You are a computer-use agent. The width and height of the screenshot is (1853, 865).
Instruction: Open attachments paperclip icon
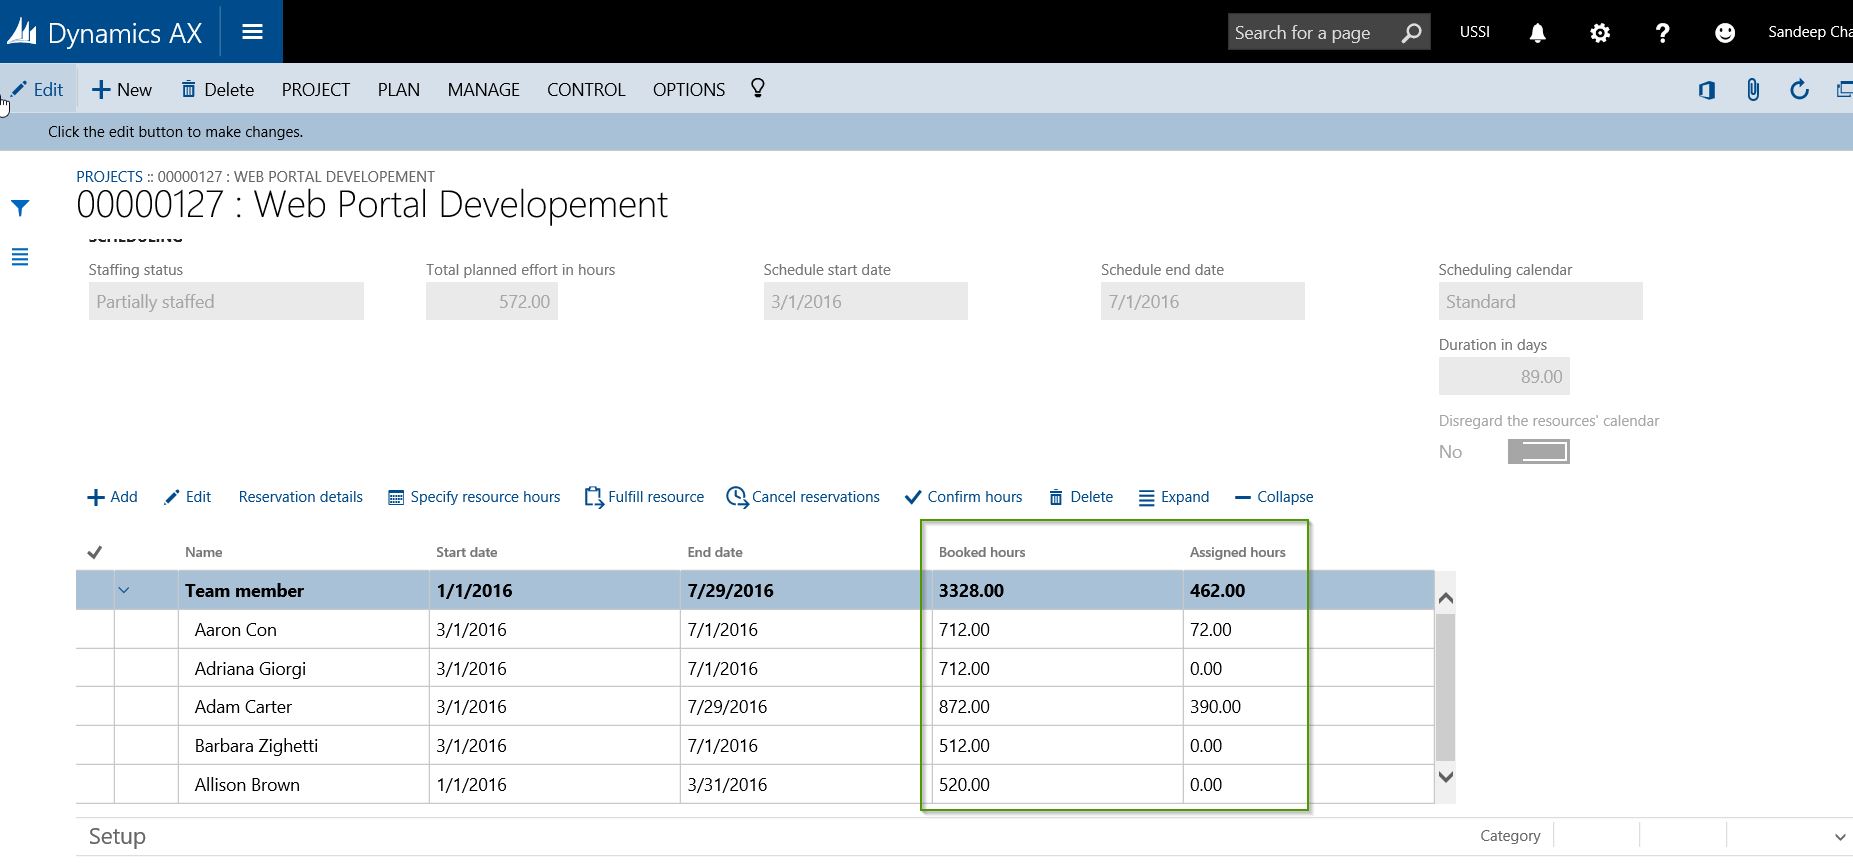pos(1753,90)
